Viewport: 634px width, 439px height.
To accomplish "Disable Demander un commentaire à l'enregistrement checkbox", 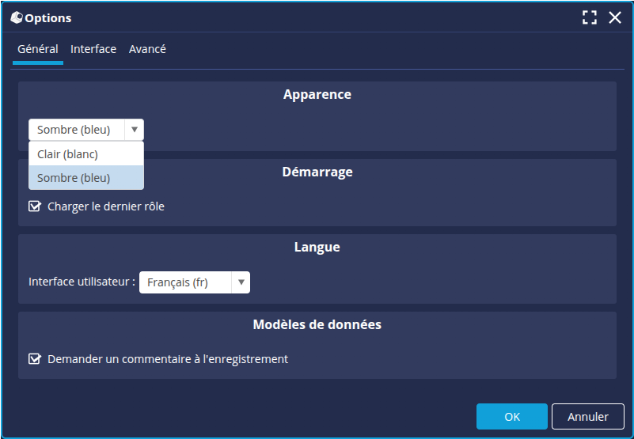I will [35, 359].
